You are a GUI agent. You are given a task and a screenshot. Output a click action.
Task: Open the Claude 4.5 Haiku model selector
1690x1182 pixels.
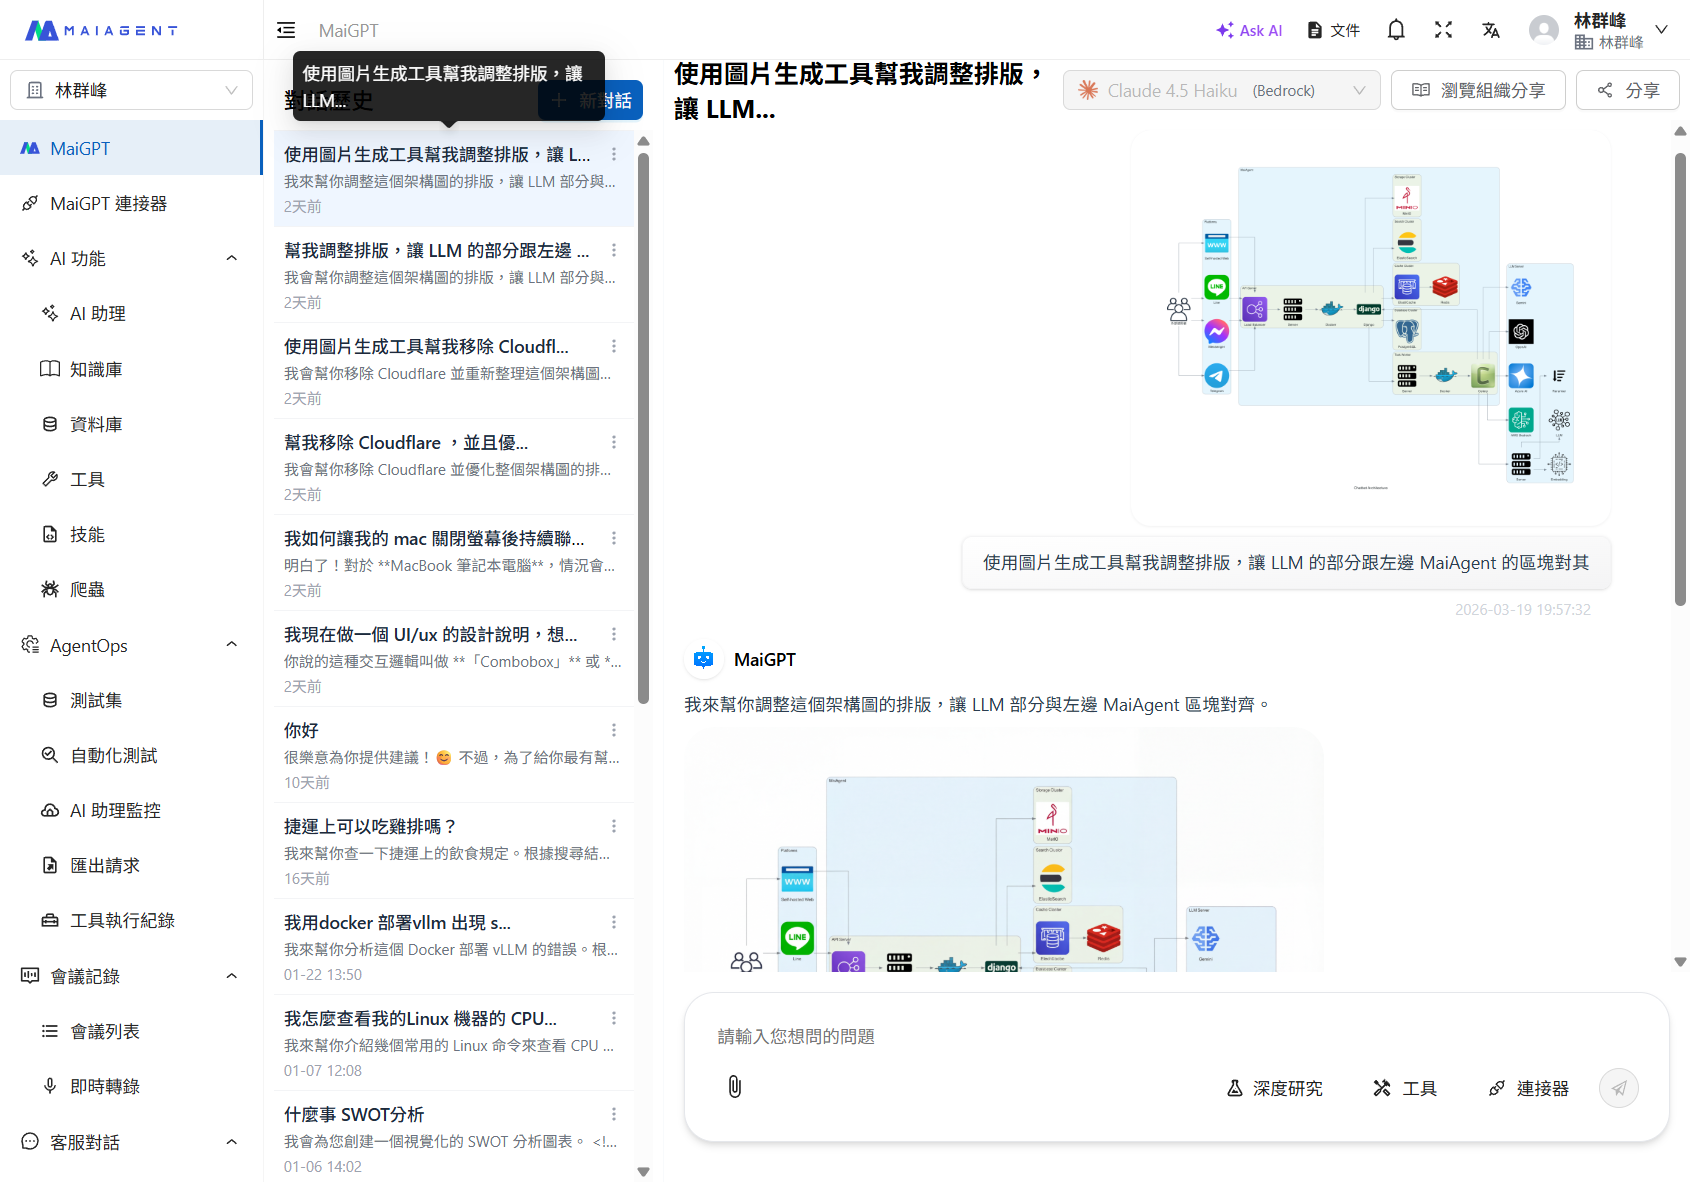tap(1220, 90)
